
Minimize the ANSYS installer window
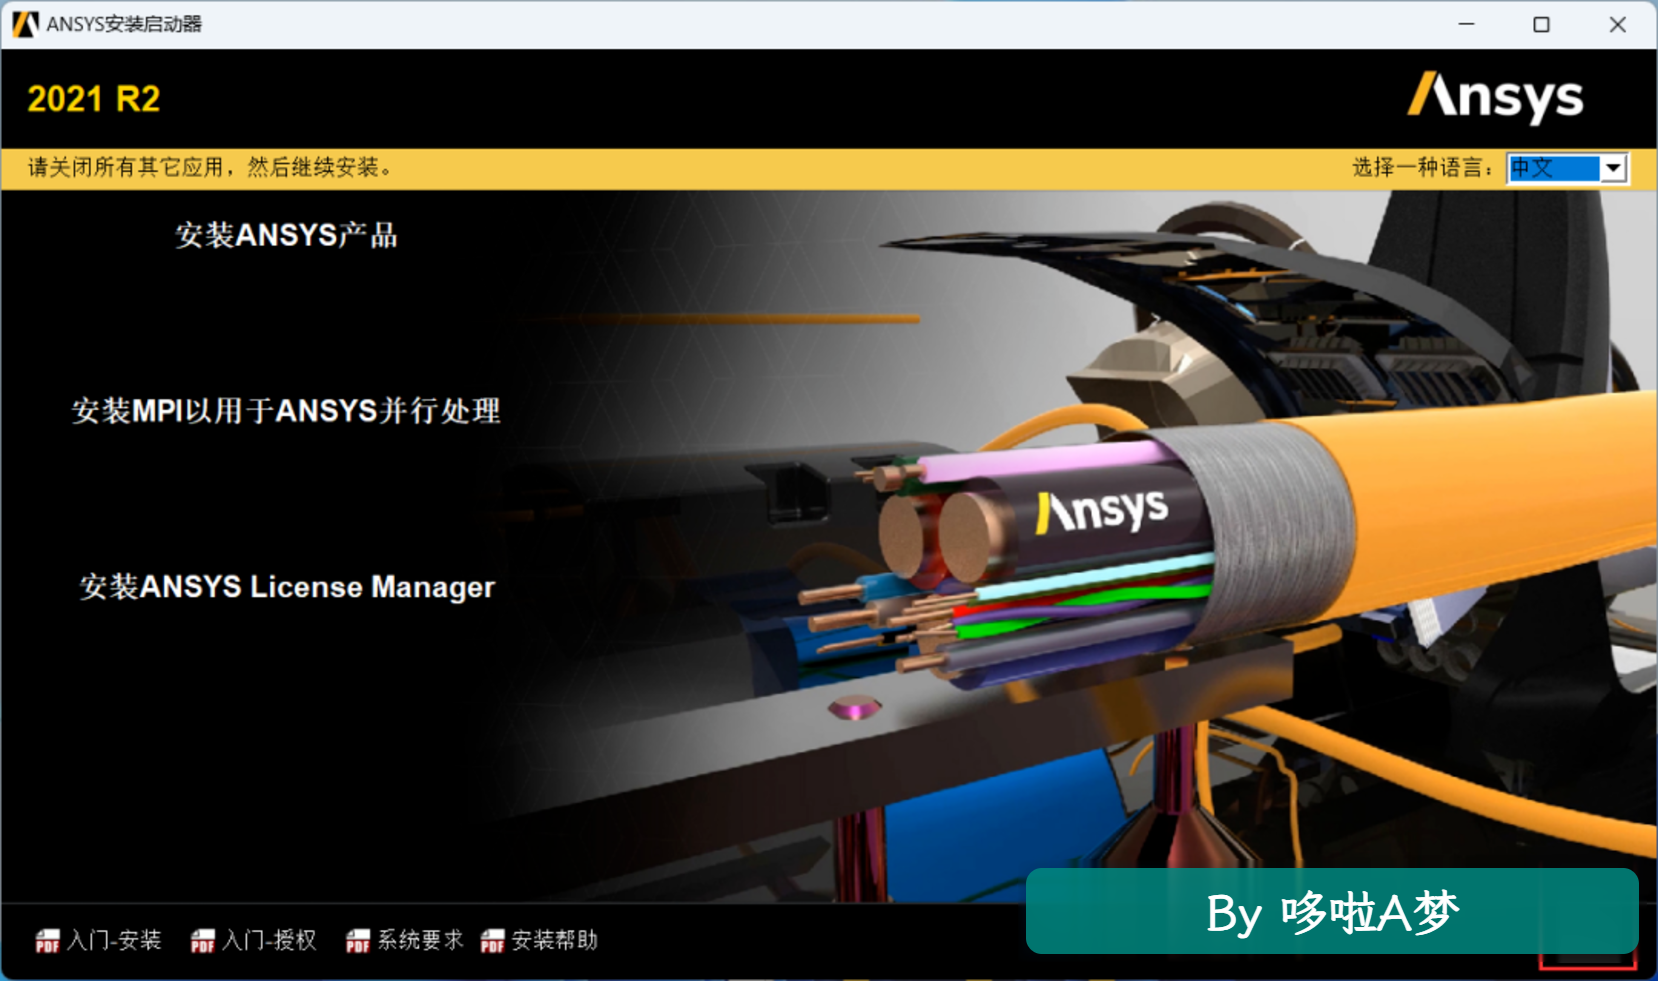(x=1466, y=24)
